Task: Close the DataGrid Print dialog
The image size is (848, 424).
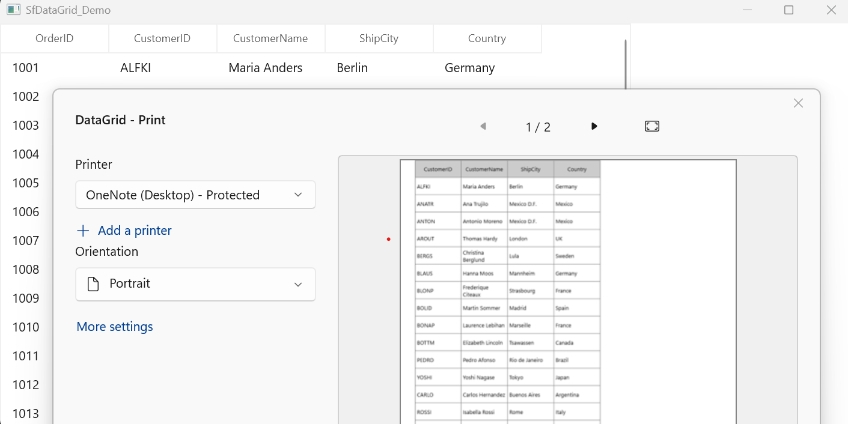Action: pos(798,103)
